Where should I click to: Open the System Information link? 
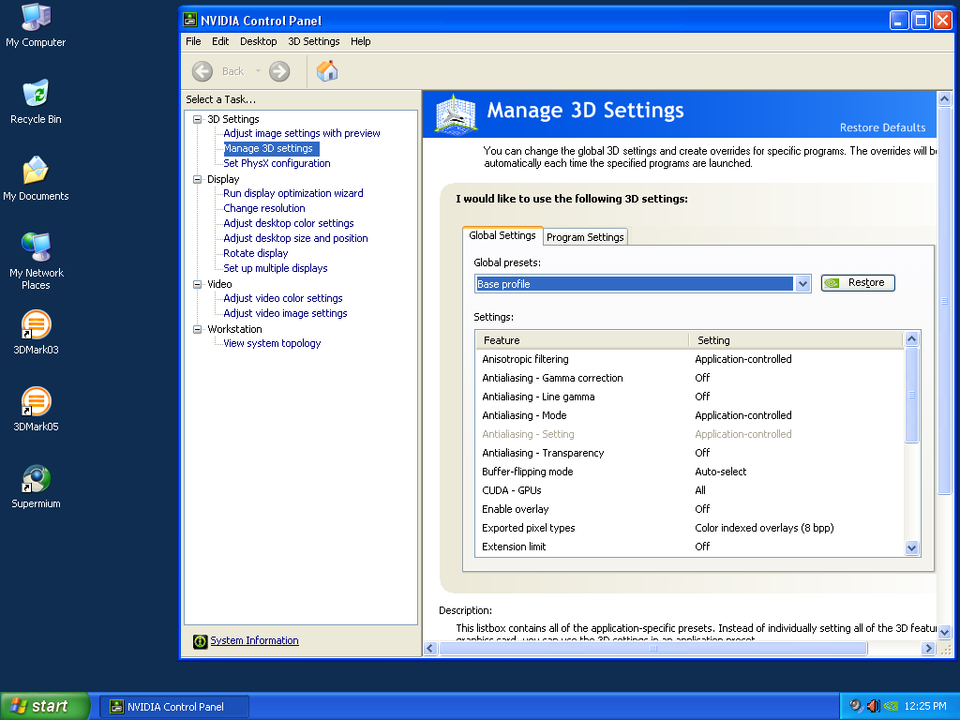254,641
